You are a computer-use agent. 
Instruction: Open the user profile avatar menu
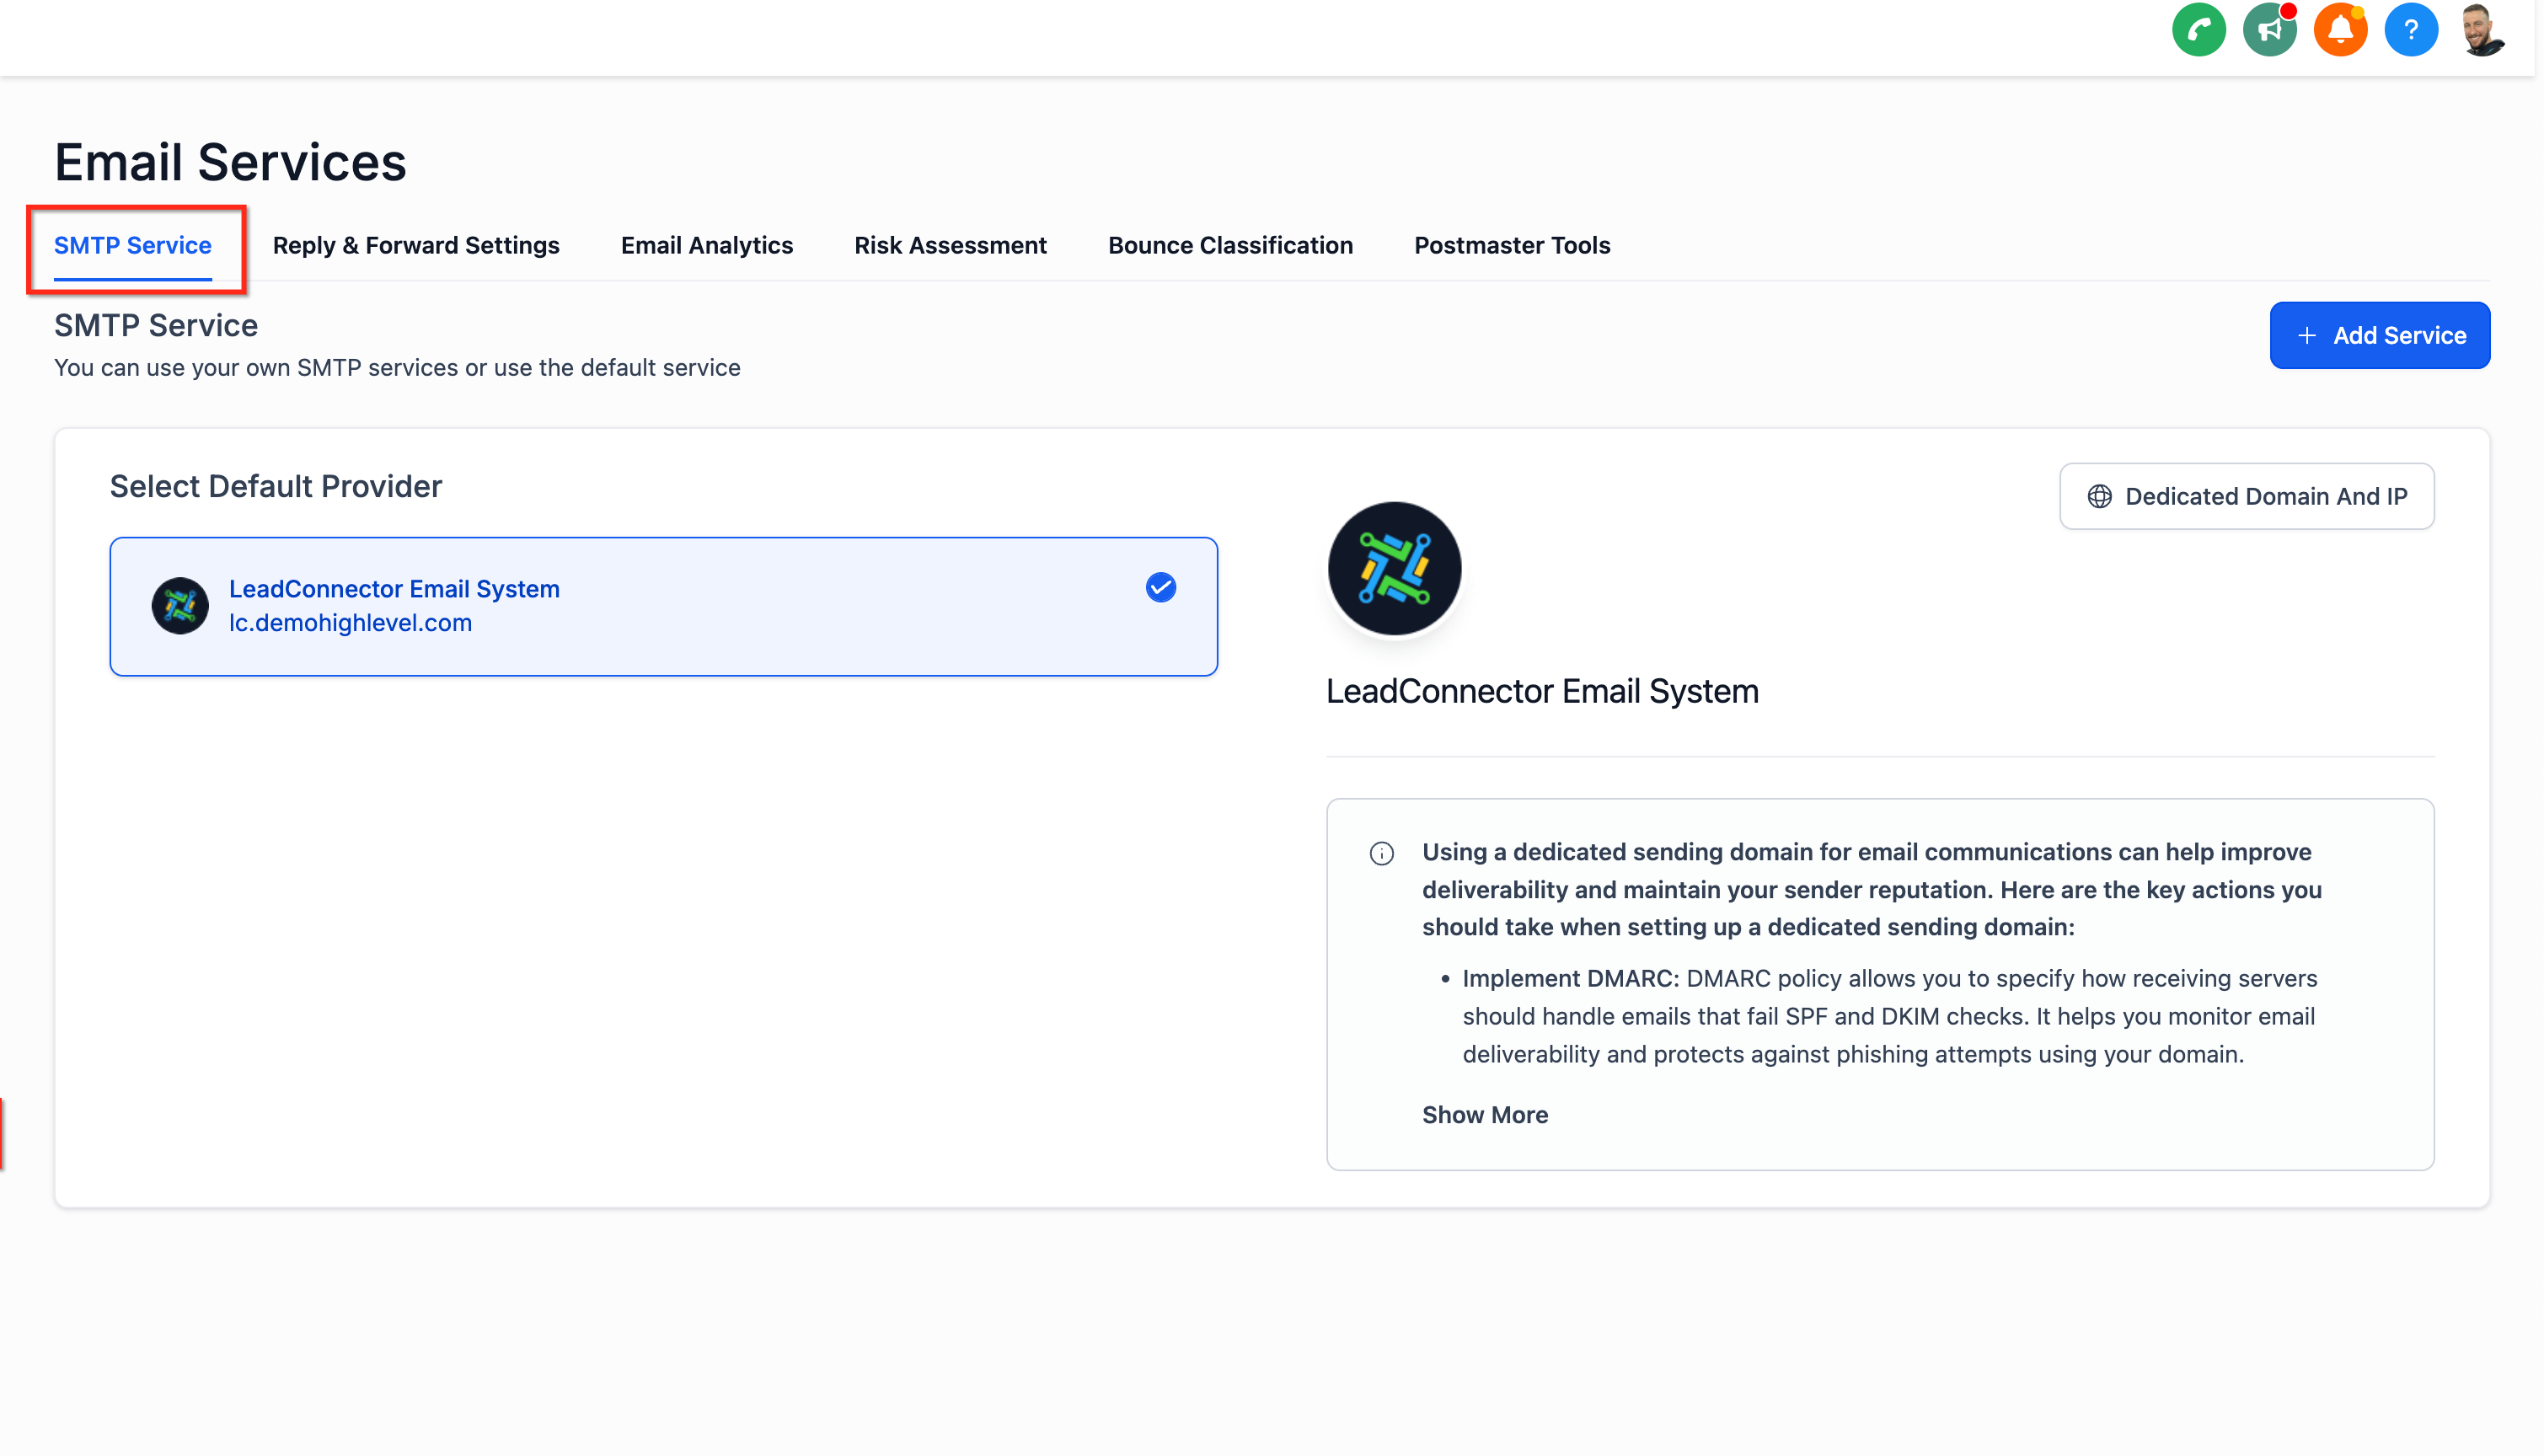(2482, 30)
